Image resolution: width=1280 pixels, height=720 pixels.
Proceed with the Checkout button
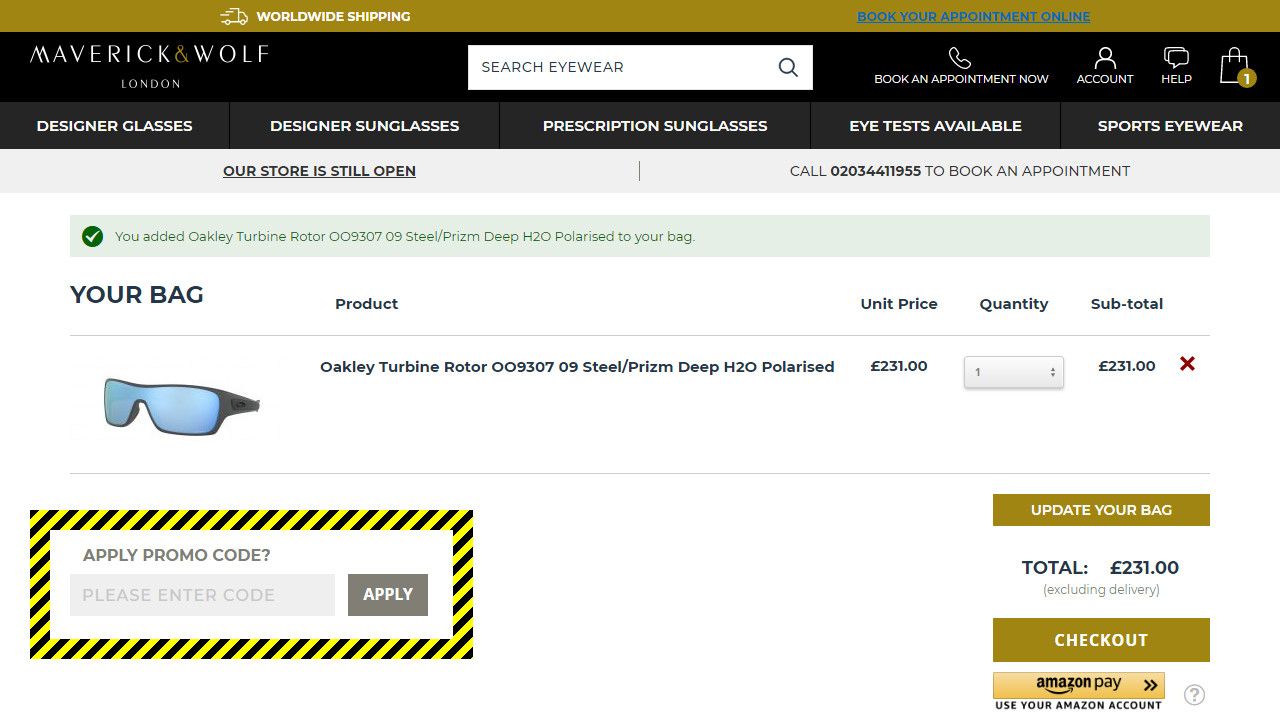click(x=1101, y=640)
